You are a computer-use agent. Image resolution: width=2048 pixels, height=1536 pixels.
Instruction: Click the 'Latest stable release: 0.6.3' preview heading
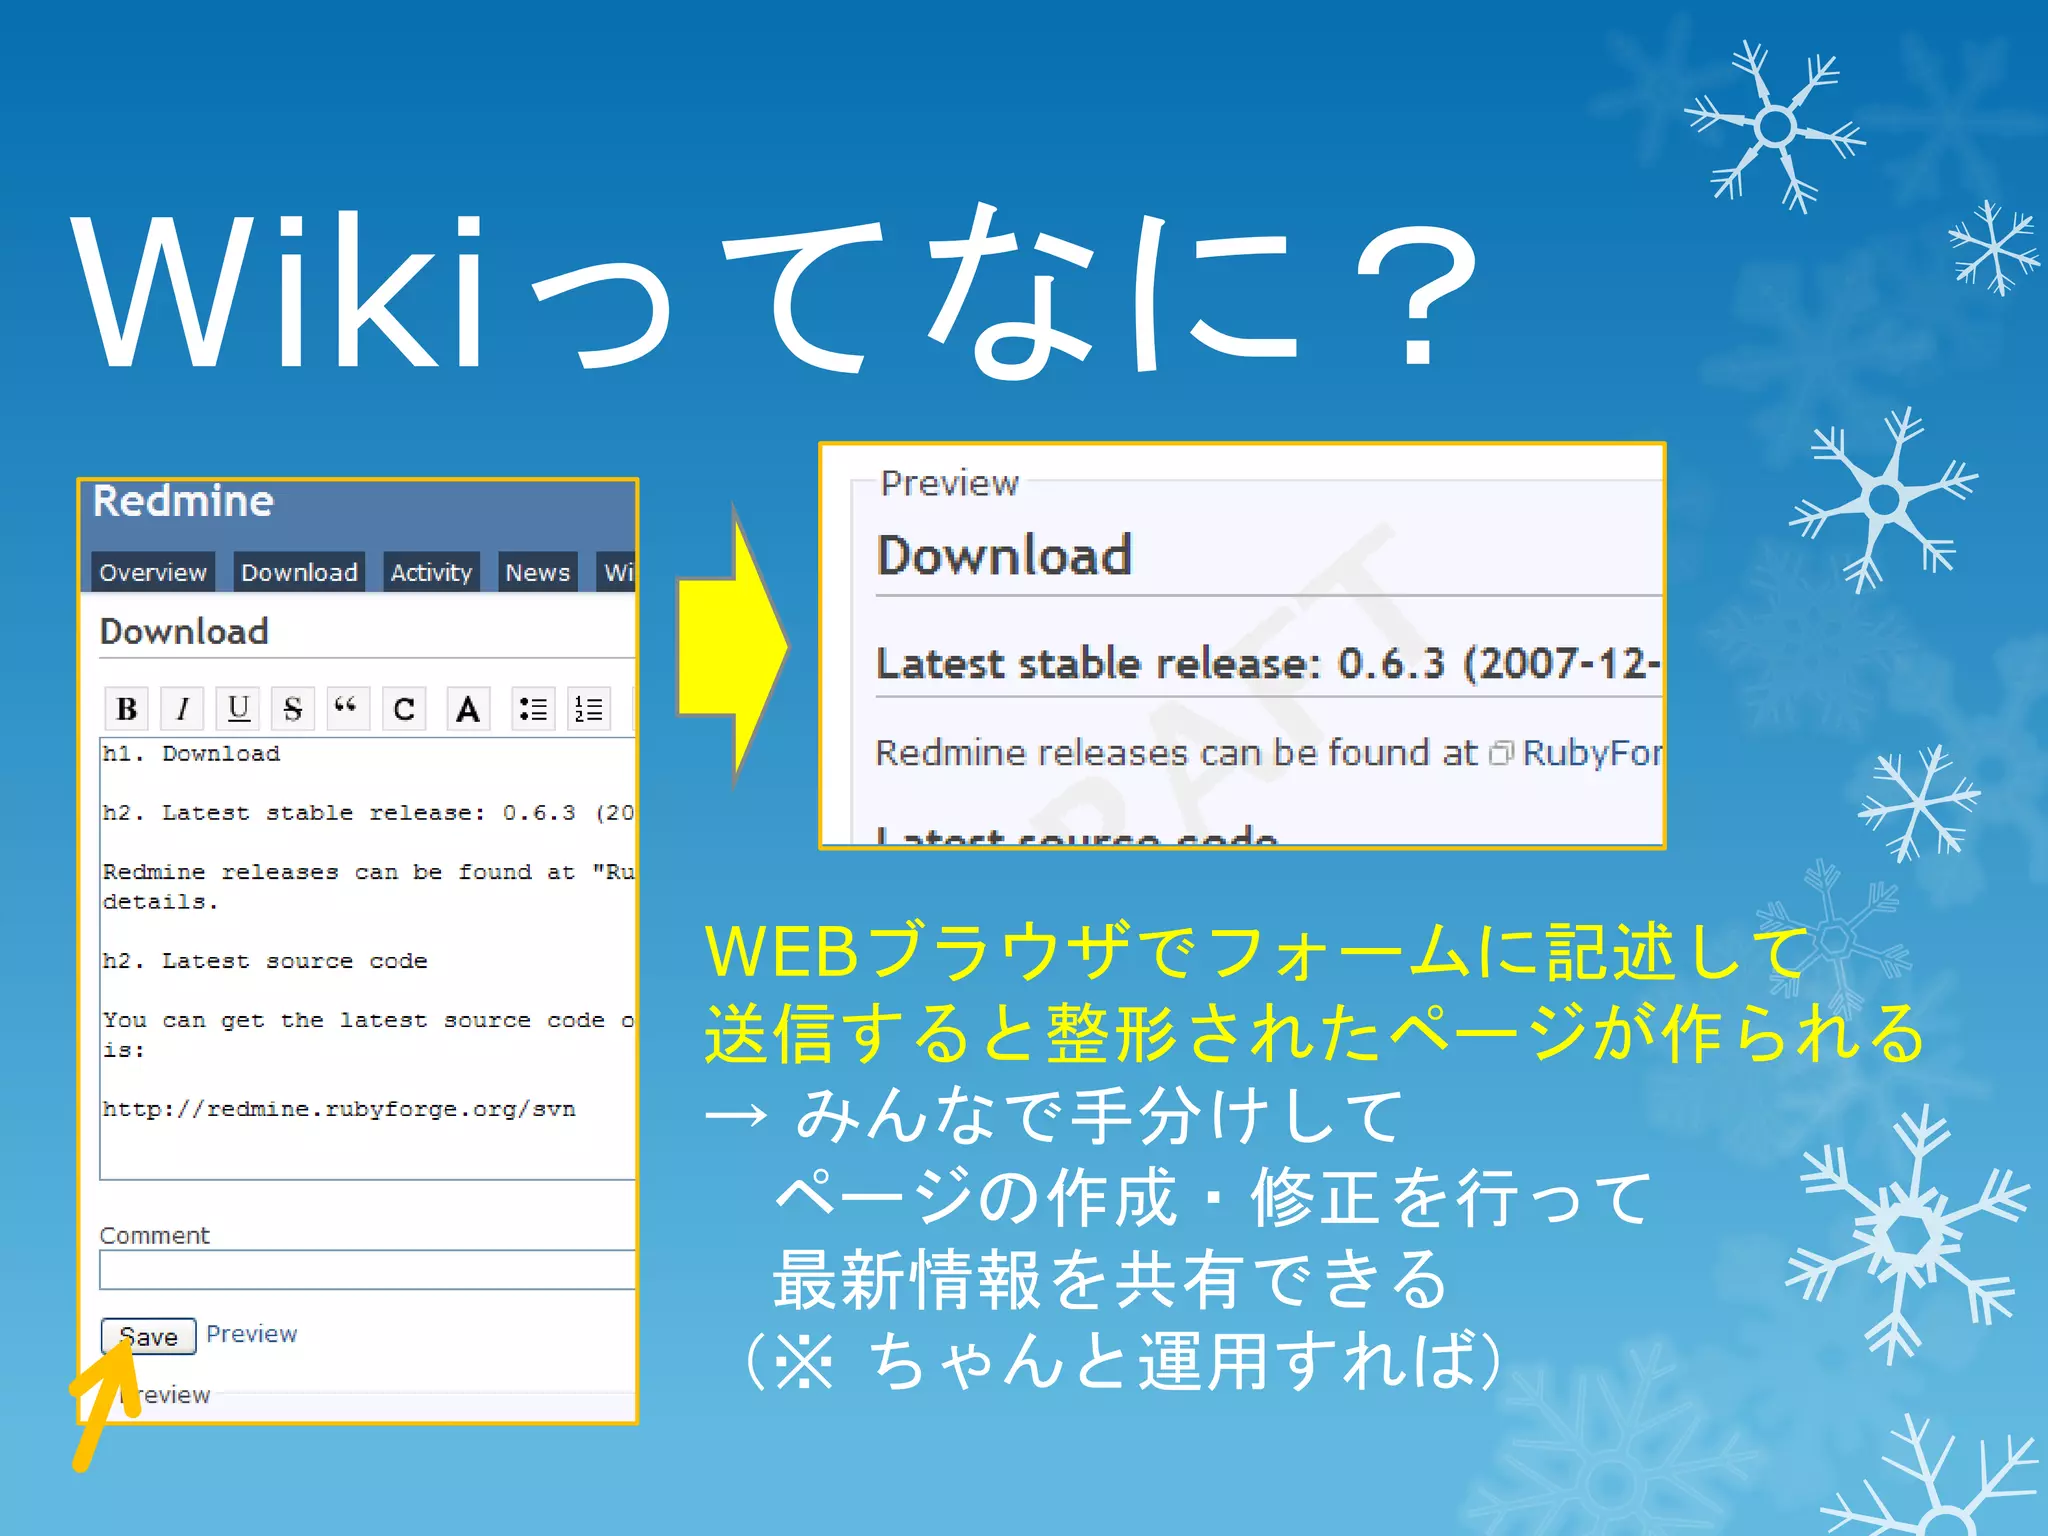point(1268,663)
